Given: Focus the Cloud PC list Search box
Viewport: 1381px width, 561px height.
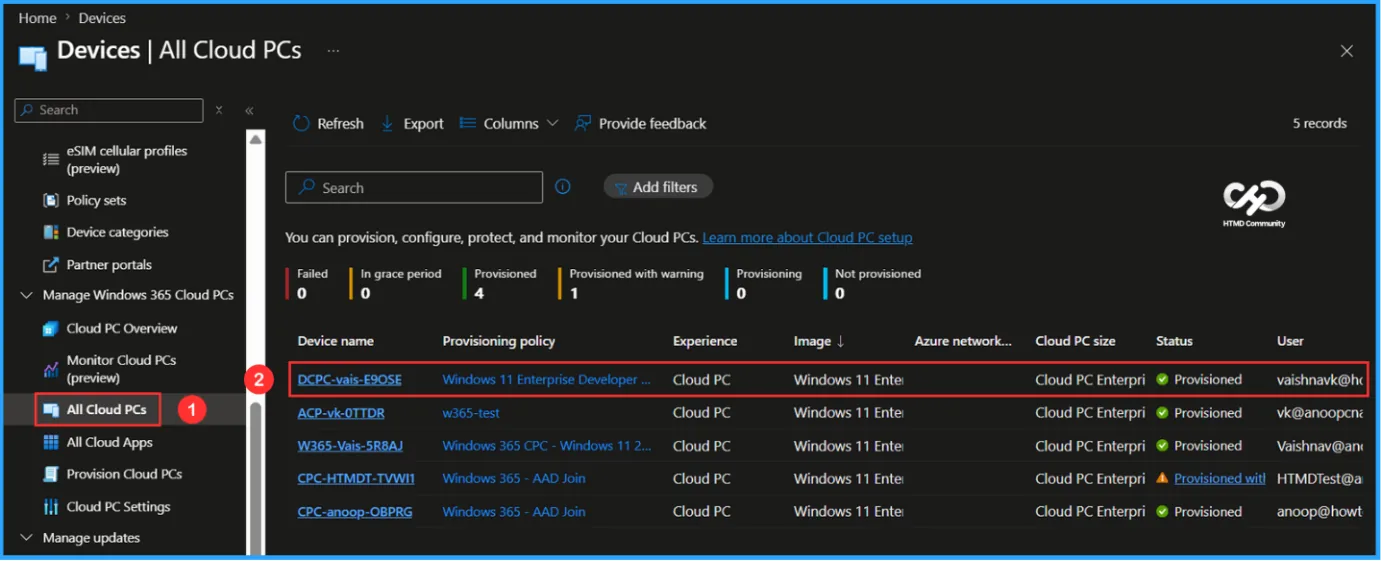Looking at the screenshot, I should (x=414, y=187).
